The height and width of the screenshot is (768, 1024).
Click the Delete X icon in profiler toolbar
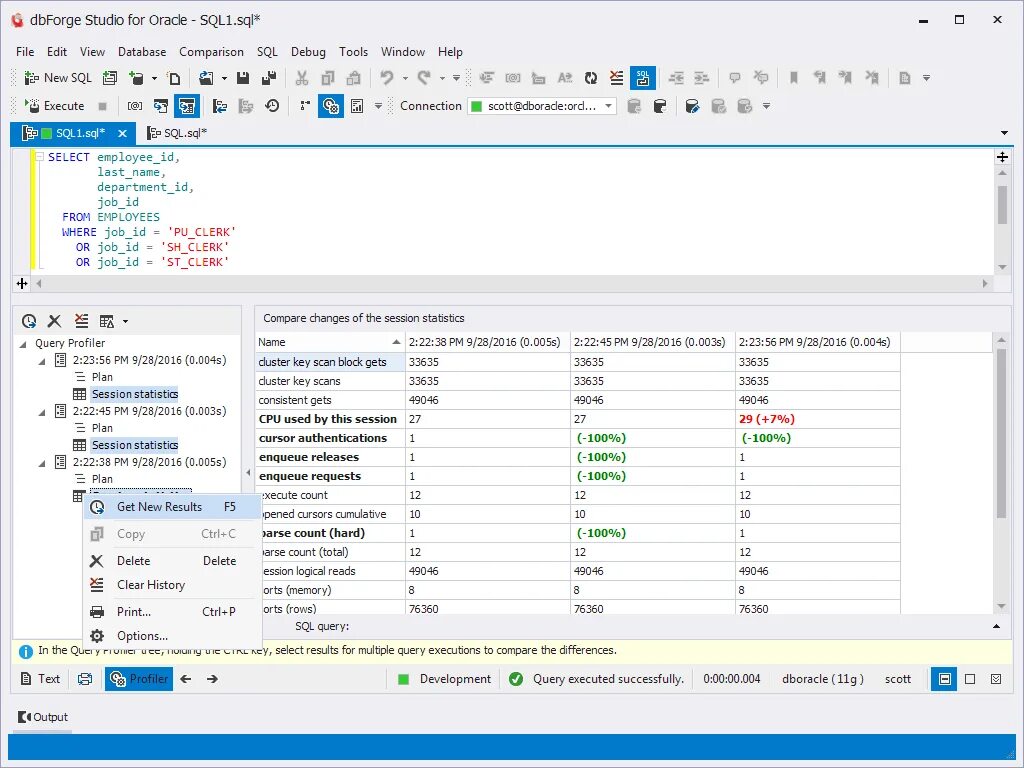[x=54, y=321]
